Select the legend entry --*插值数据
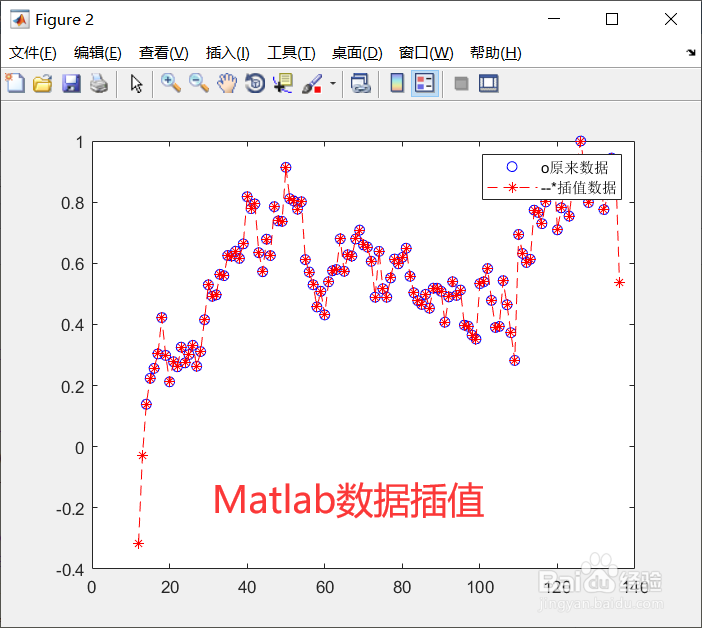702x628 pixels. (578, 188)
